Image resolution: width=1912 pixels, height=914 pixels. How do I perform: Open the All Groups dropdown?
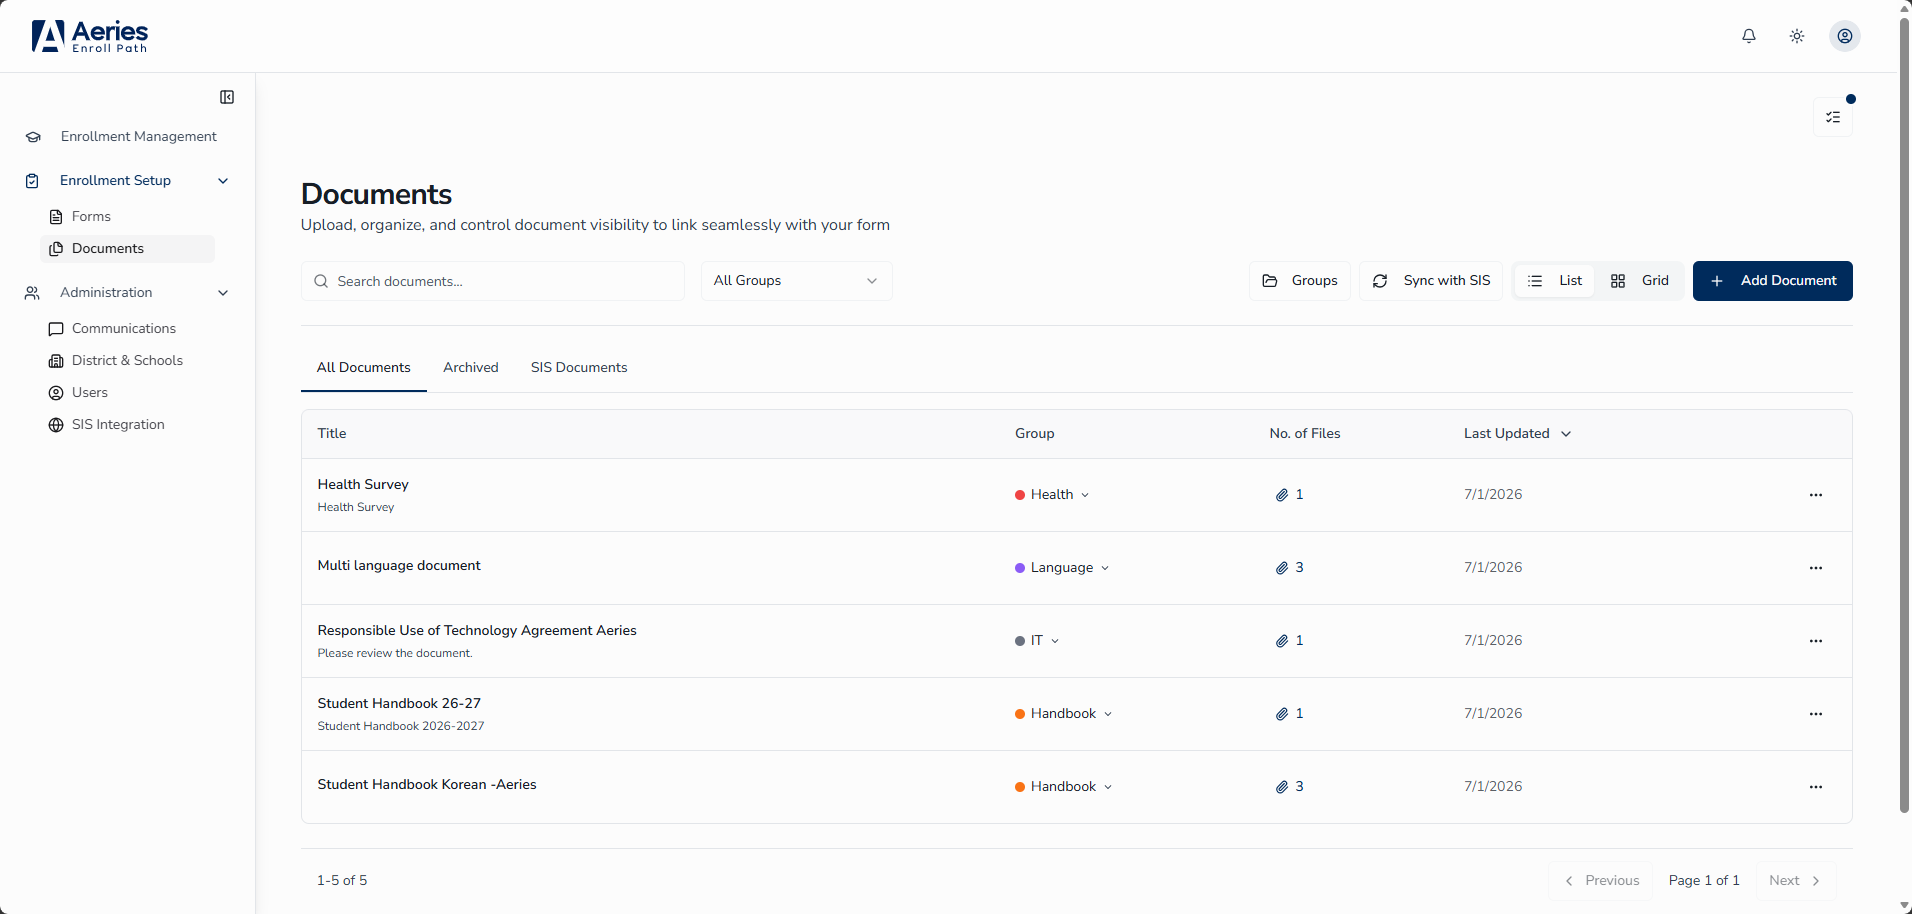point(796,281)
